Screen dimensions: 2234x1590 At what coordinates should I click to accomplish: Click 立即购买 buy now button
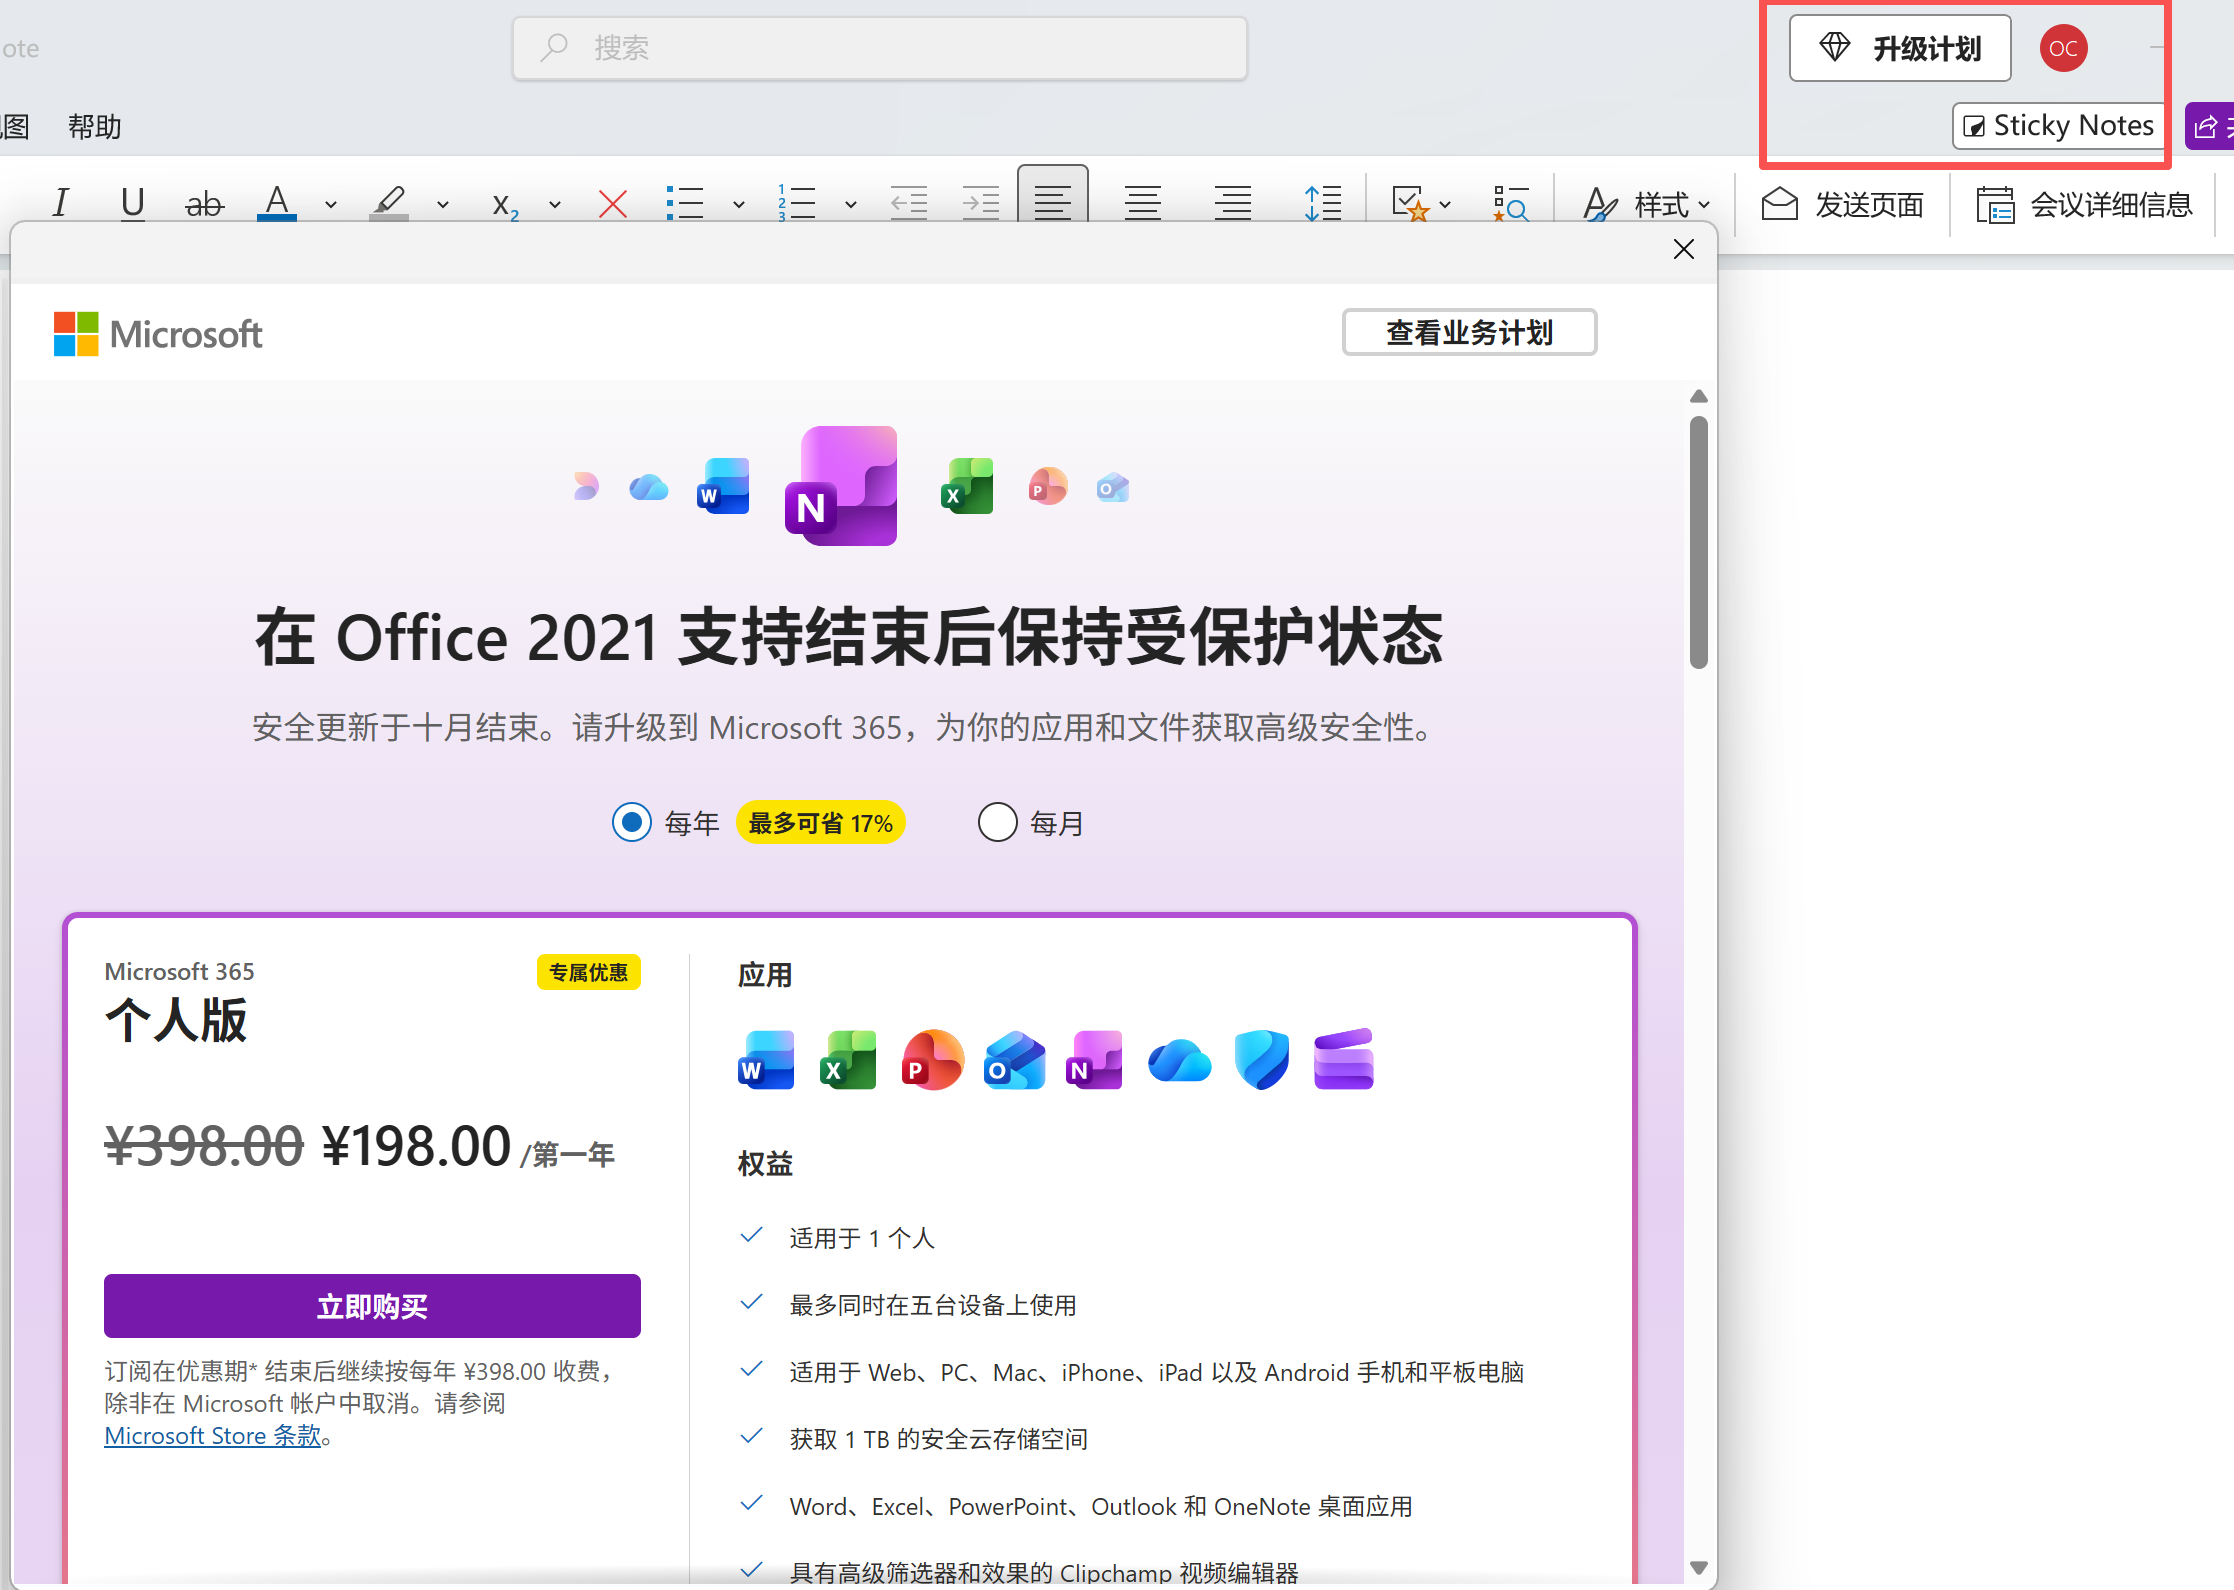(372, 1306)
